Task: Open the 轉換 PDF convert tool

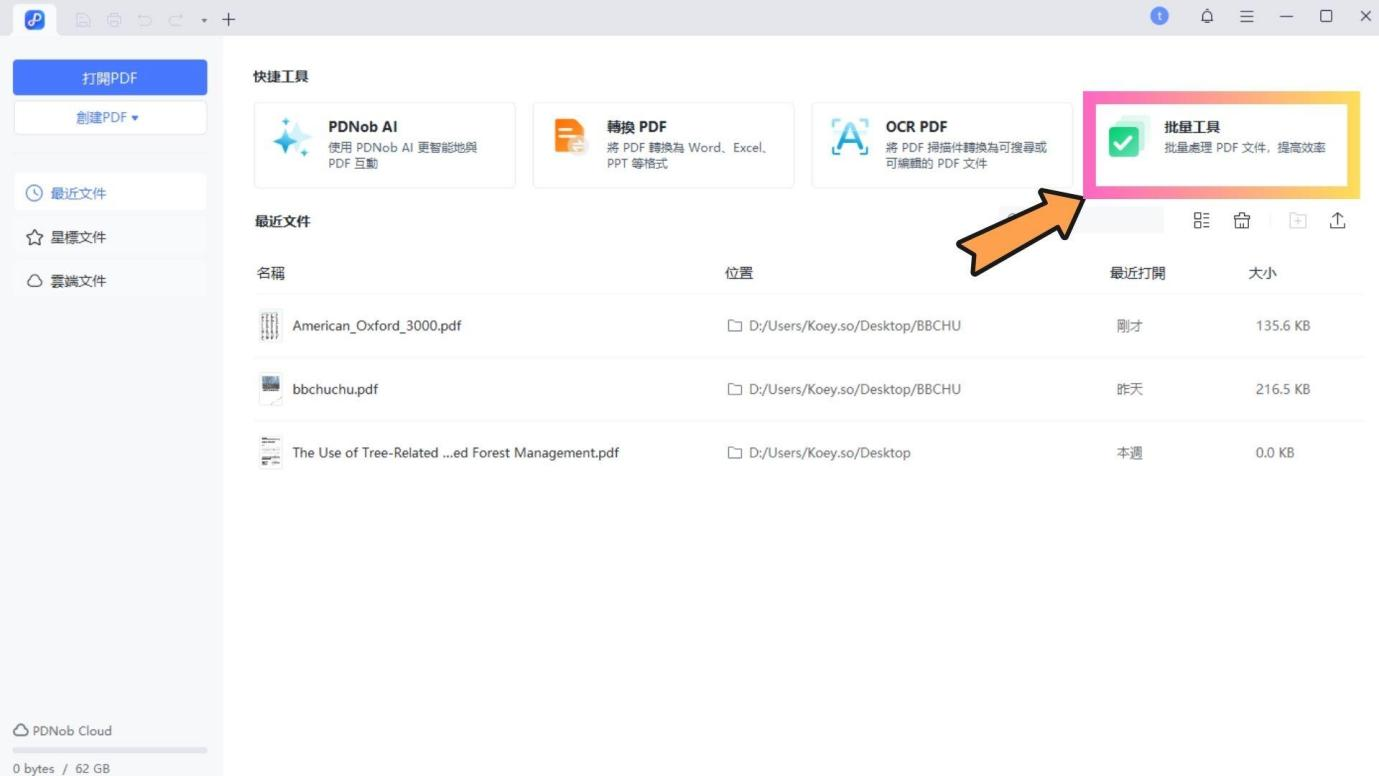Action: coord(663,145)
